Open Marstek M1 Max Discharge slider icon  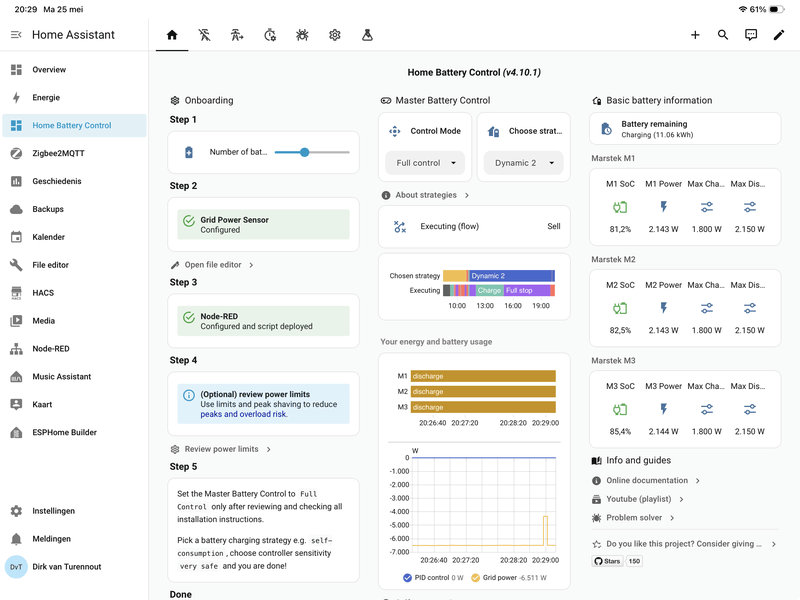tap(749, 207)
